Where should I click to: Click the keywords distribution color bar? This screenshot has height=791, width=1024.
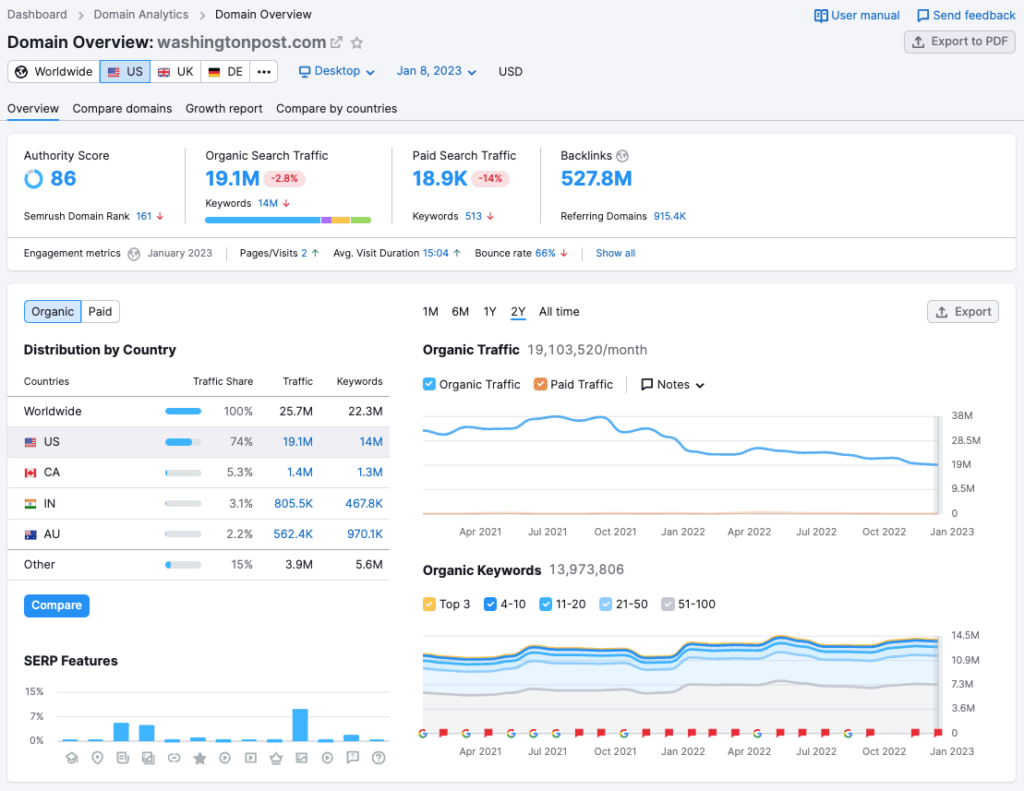[x=288, y=220]
